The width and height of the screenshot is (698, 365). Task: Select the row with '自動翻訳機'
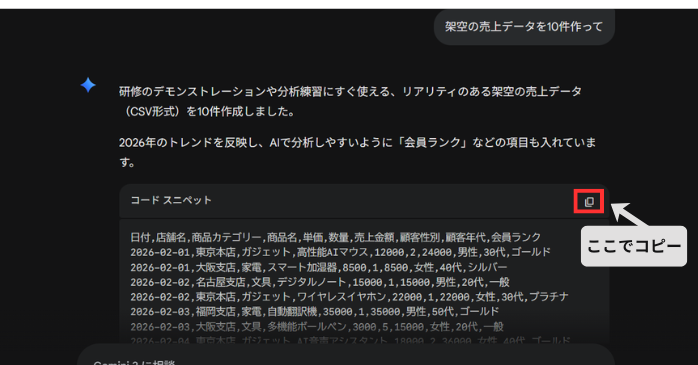tap(315, 312)
